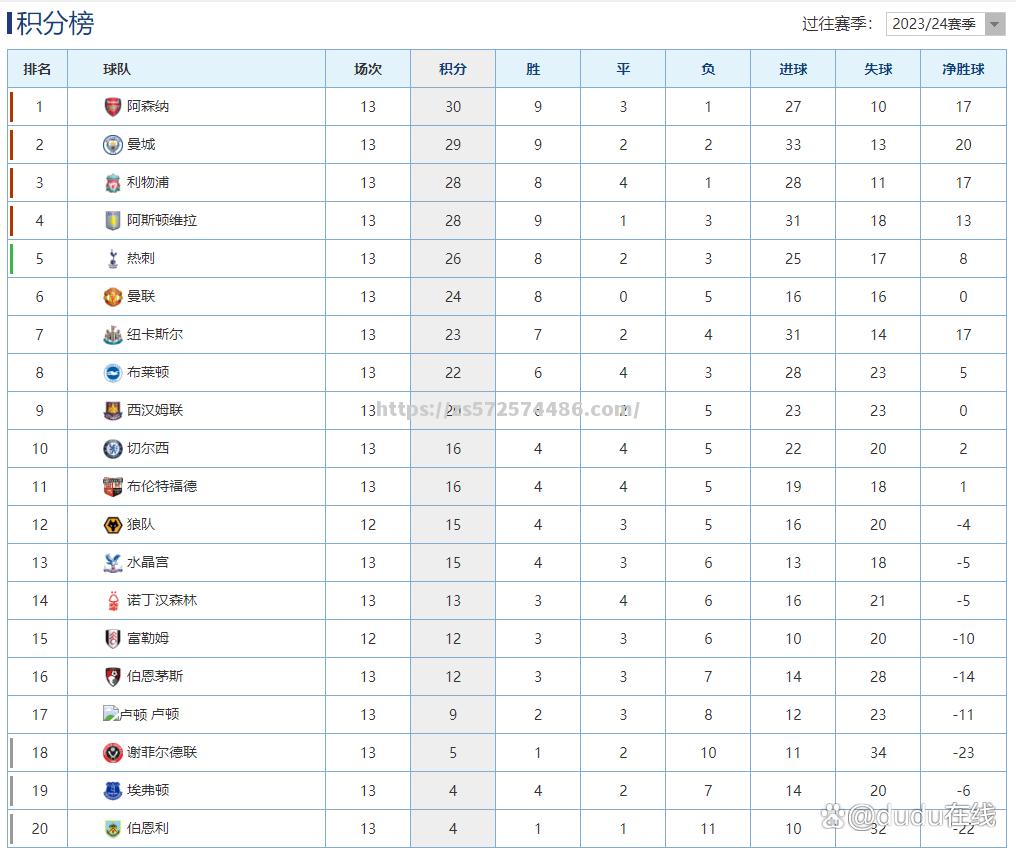1016x851 pixels.
Task: Click the 场次 column header
Action: (x=368, y=69)
